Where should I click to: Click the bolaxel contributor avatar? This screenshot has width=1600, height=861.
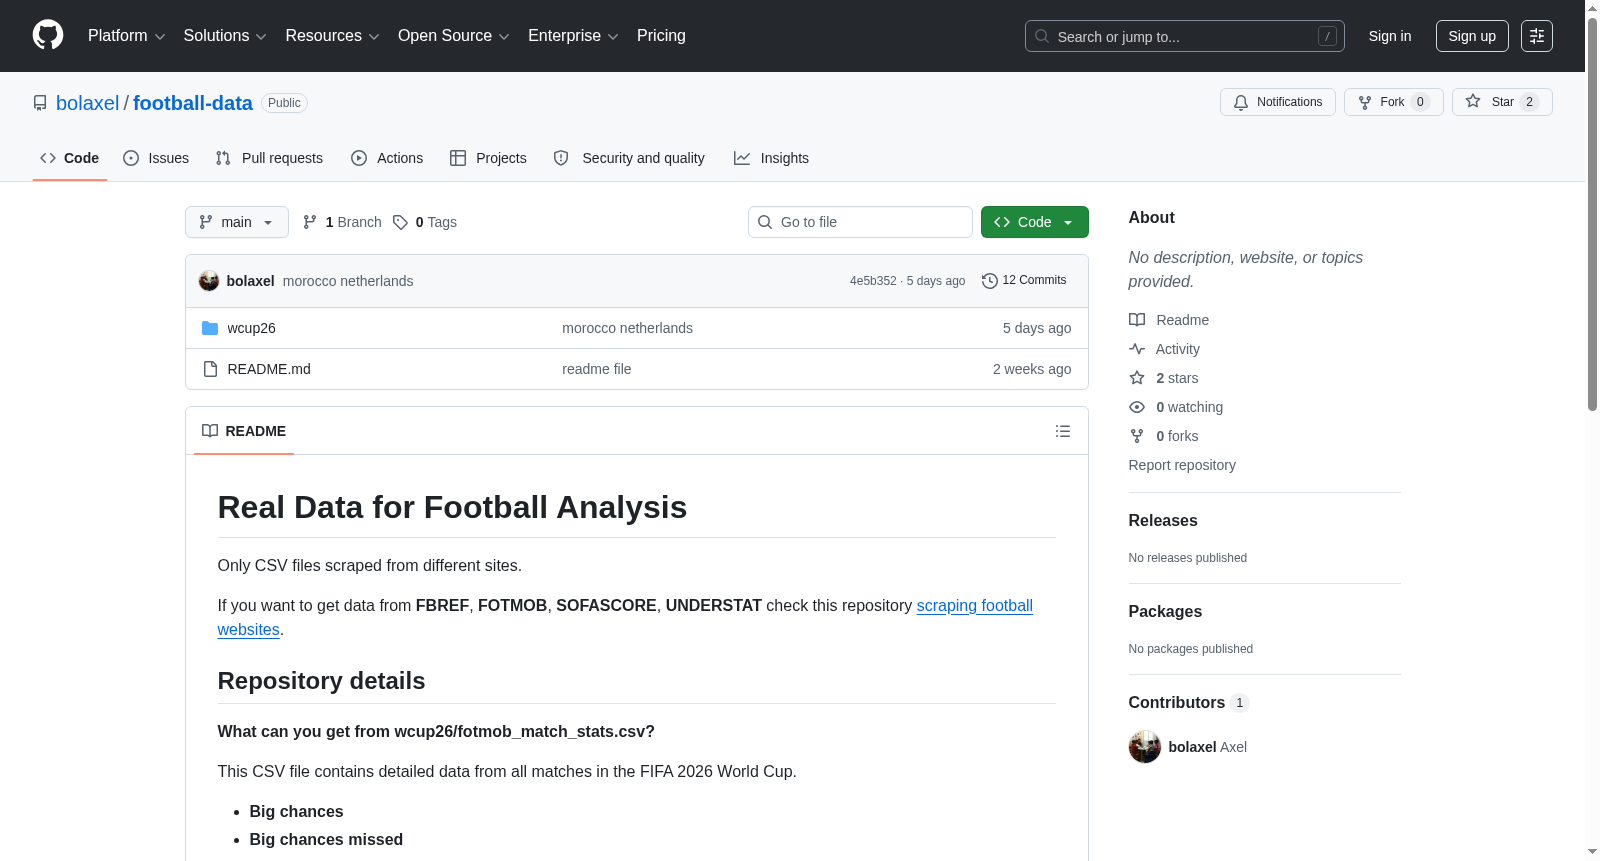tap(1145, 747)
